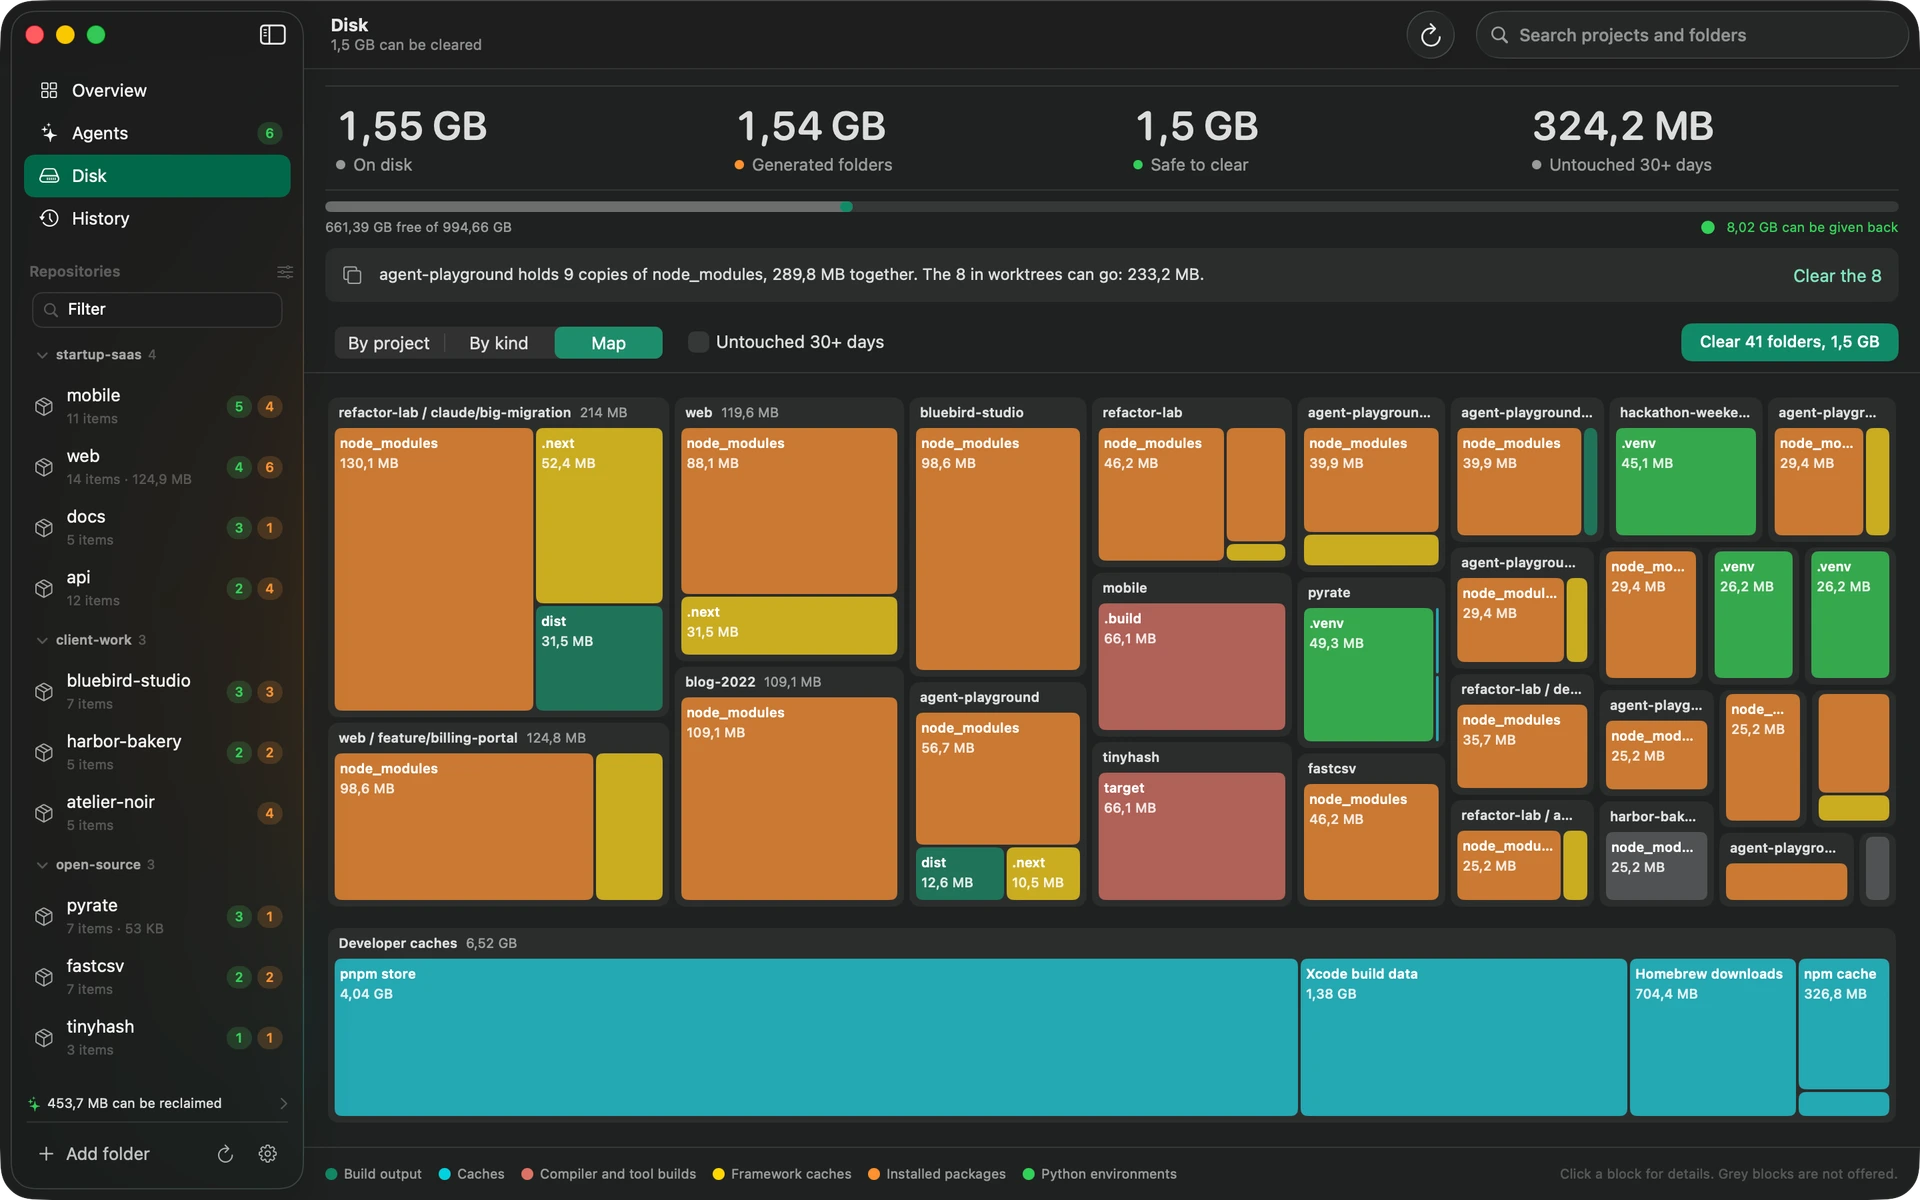Viewport: 1920px width, 1200px height.
Task: Click the package icon for api
Action: click(x=44, y=588)
